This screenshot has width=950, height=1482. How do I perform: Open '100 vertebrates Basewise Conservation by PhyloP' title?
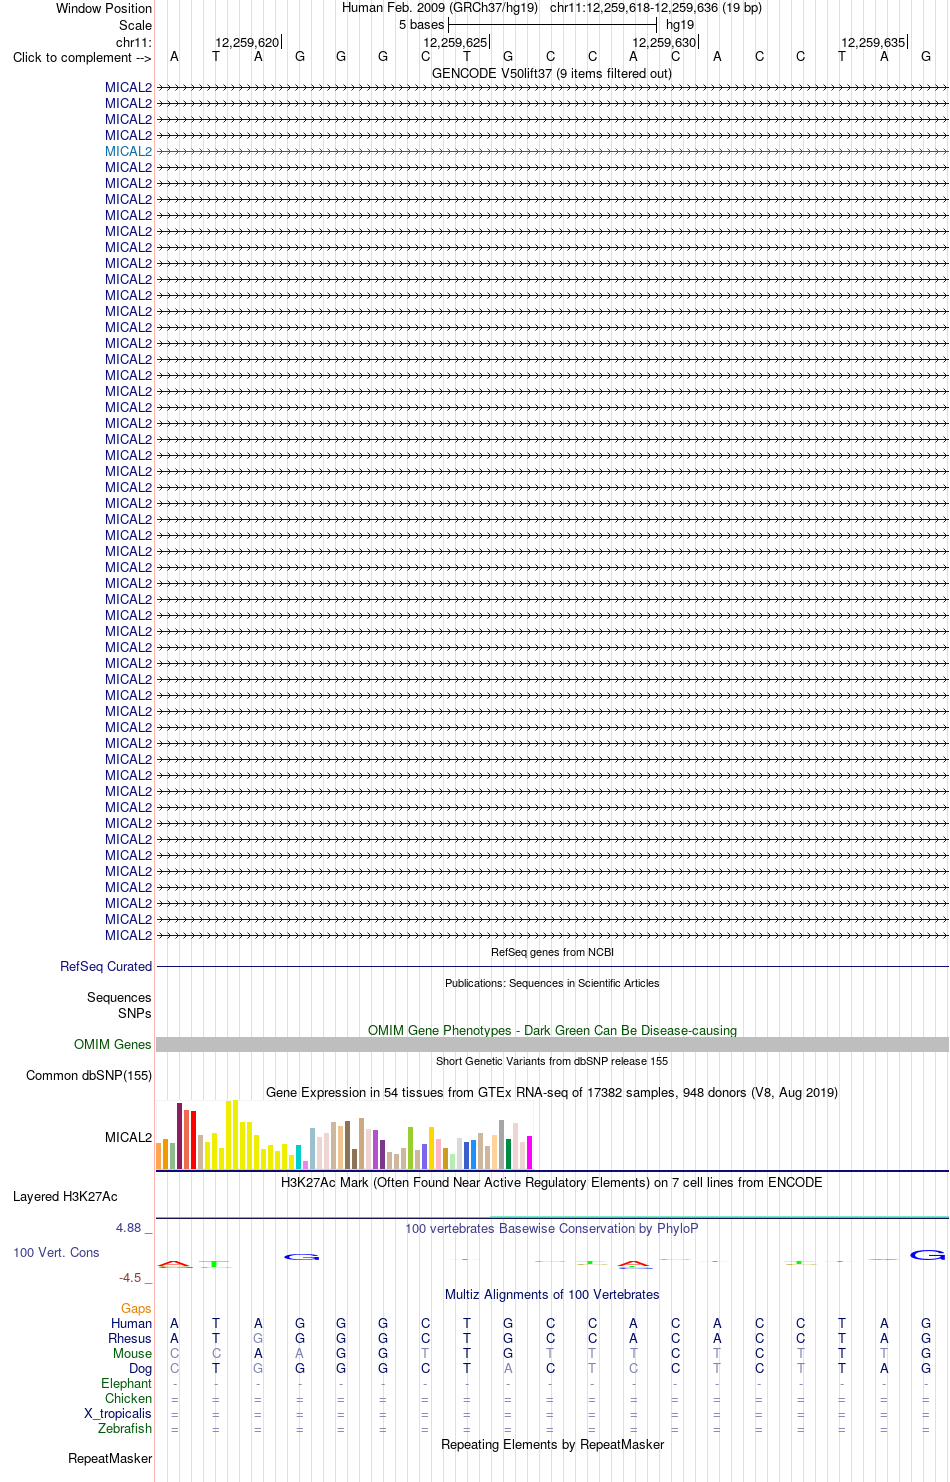click(x=552, y=1228)
